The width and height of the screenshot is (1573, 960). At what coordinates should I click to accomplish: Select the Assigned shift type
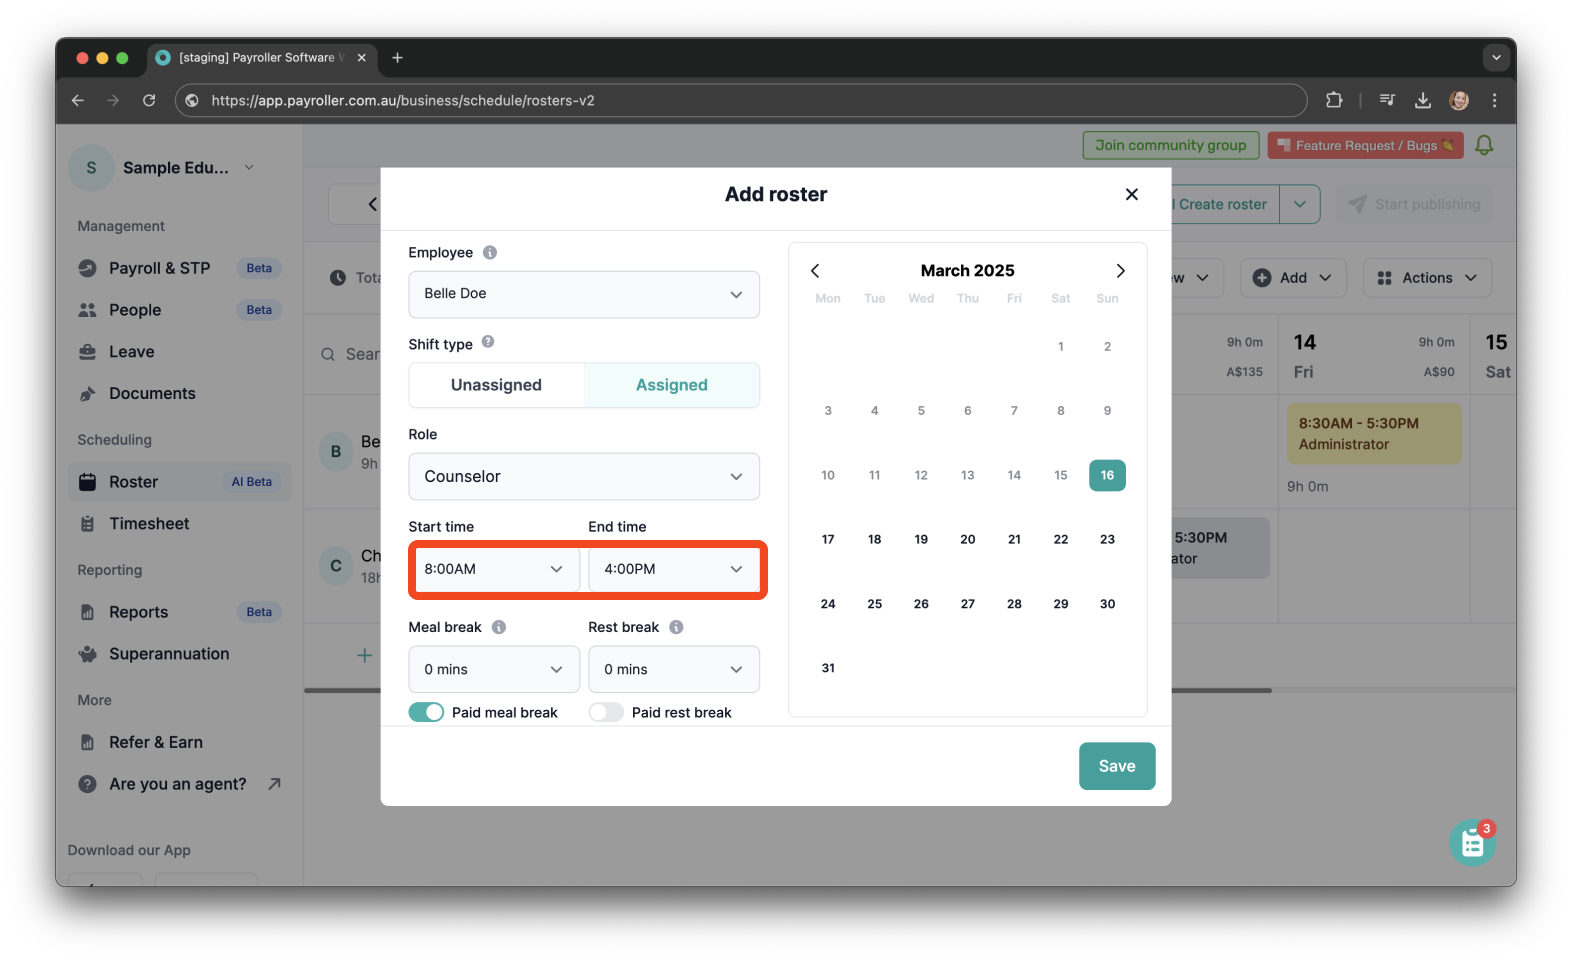pyautogui.click(x=672, y=385)
